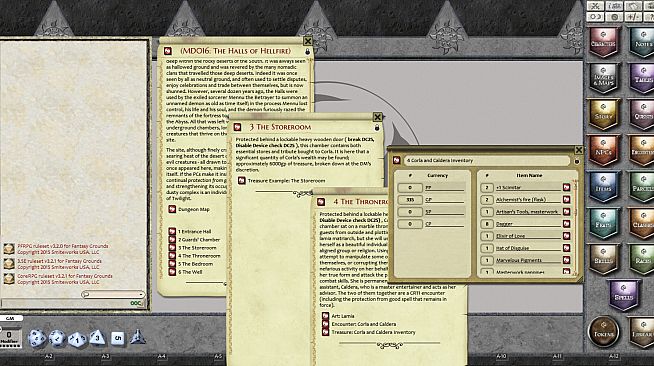
Task: Pick the d10 die
Action: click(x=77, y=339)
